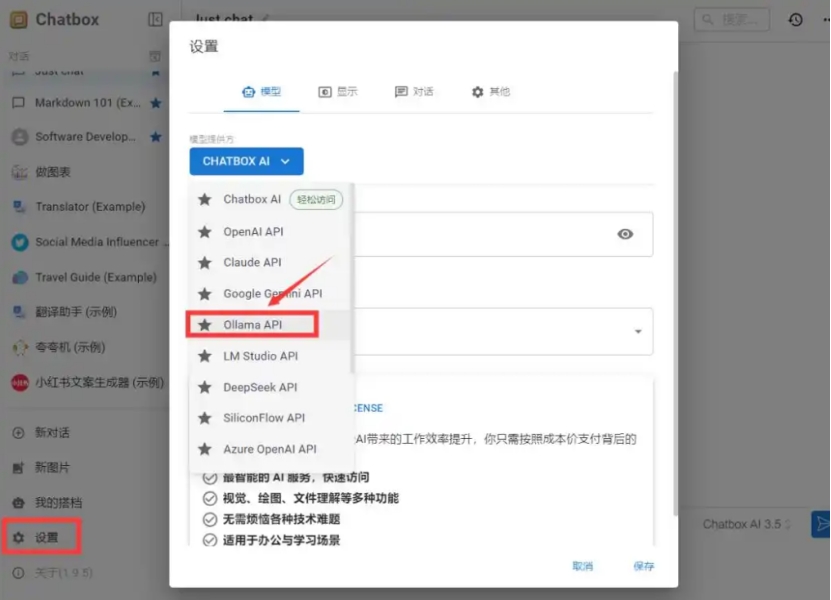Image resolution: width=831 pixels, height=600 pixels.
Task: Click star icon beside LM Studio API
Action: (205, 356)
